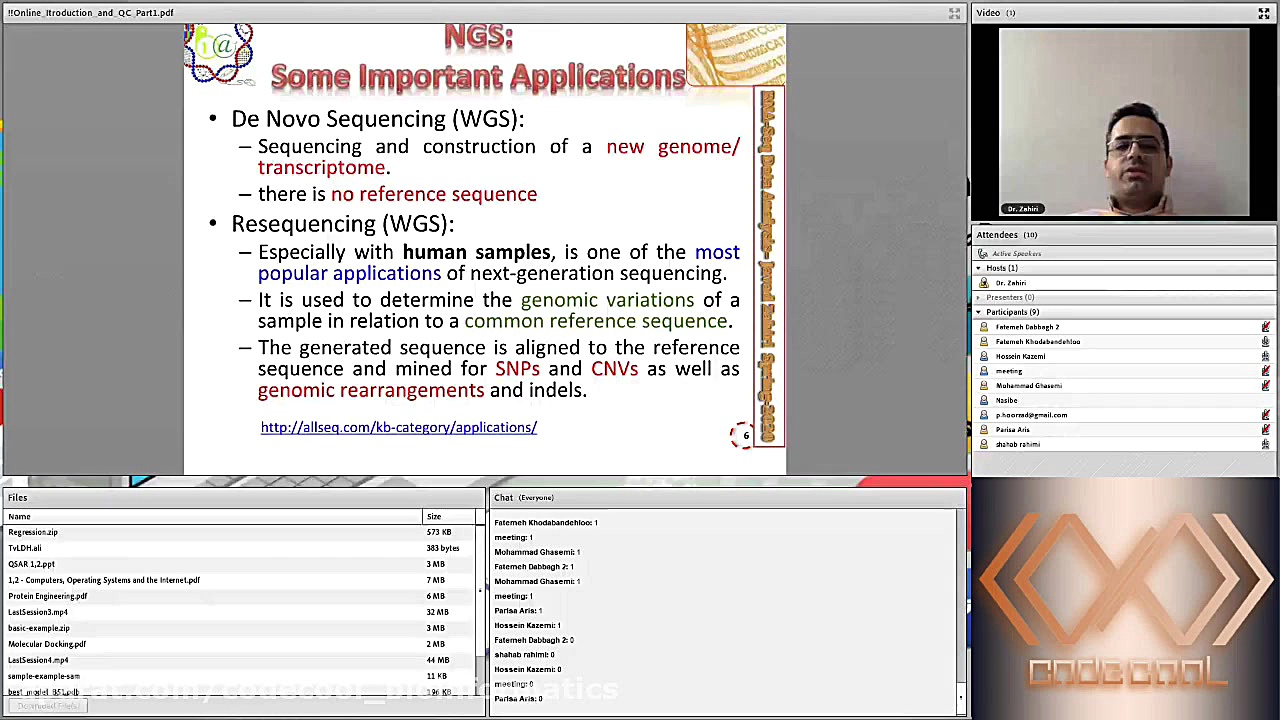The height and width of the screenshot is (720, 1280).
Task: Click the avatar icon next to Fatemeh Dabbagh 2
Action: (x=984, y=327)
